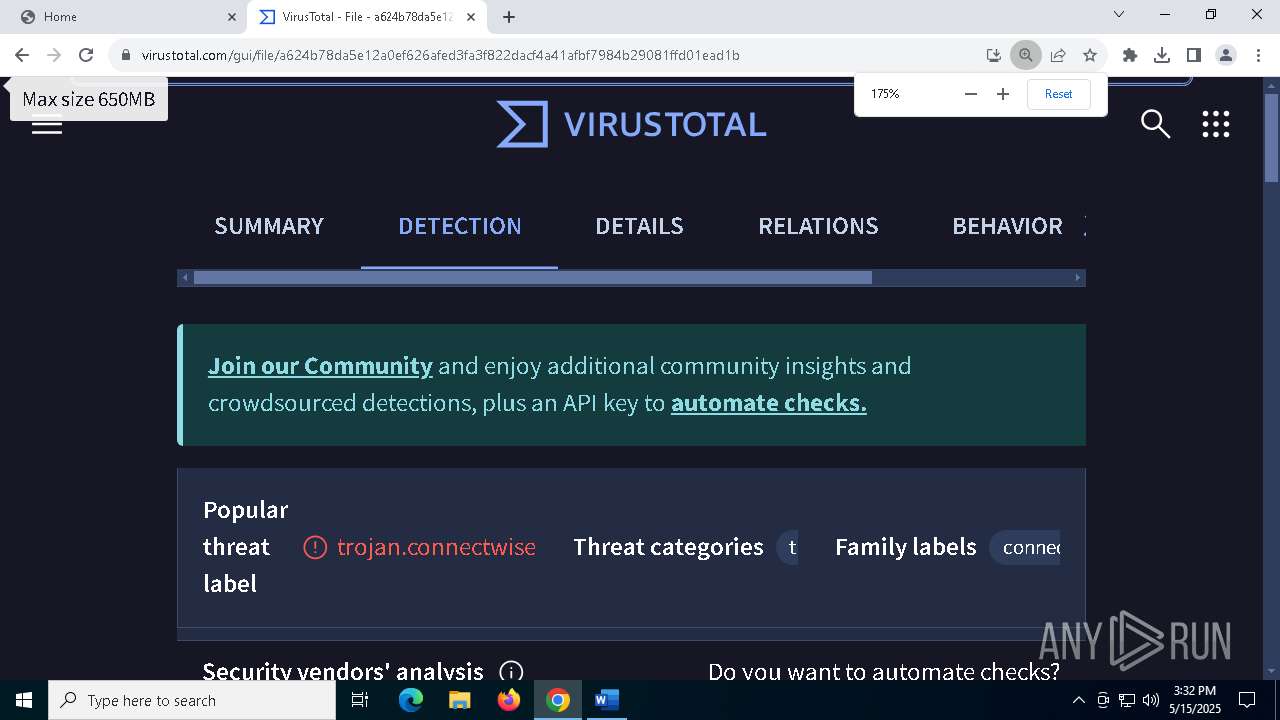Open the hamburger navigation menu
Screen dimensions: 1280x720
pyautogui.click(x=47, y=124)
